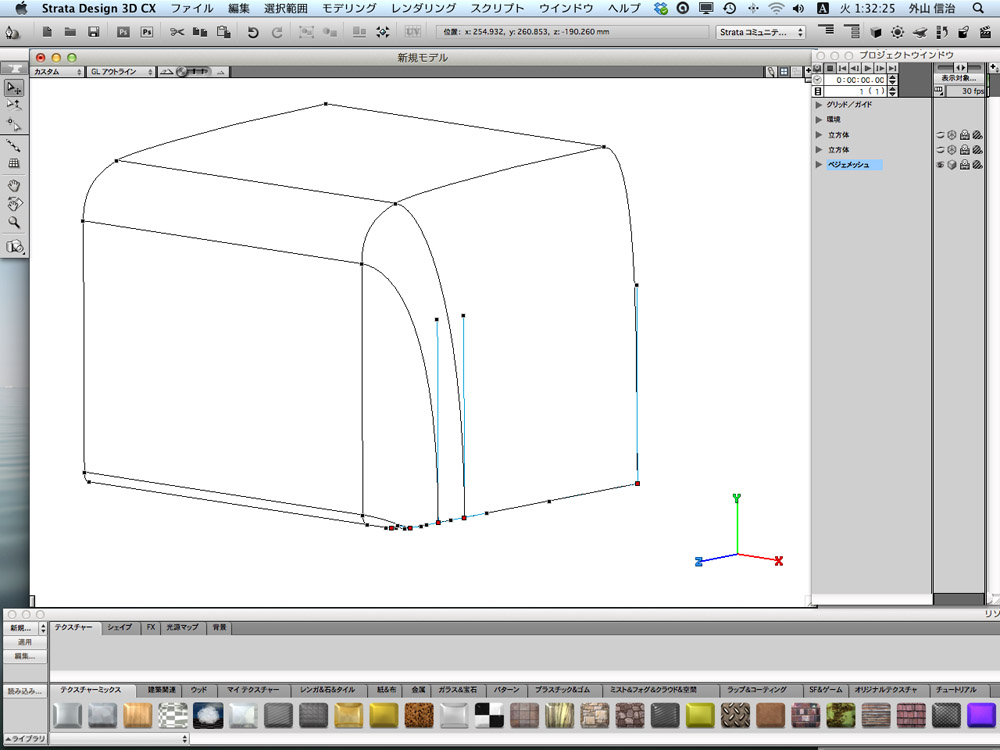Screen dimensions: 1000x750
Task: Select the wood texture swatch
Action: [138, 716]
